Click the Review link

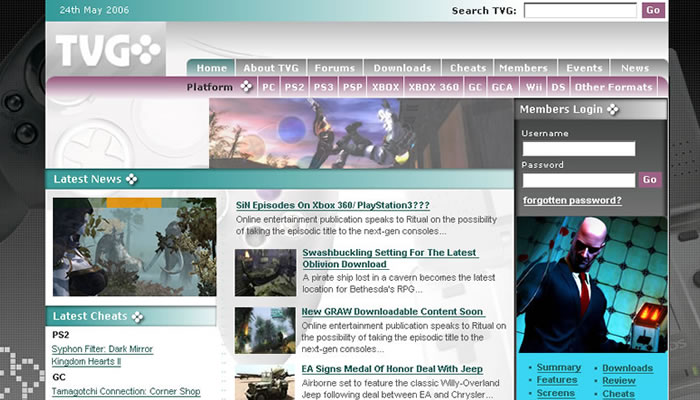619,381
